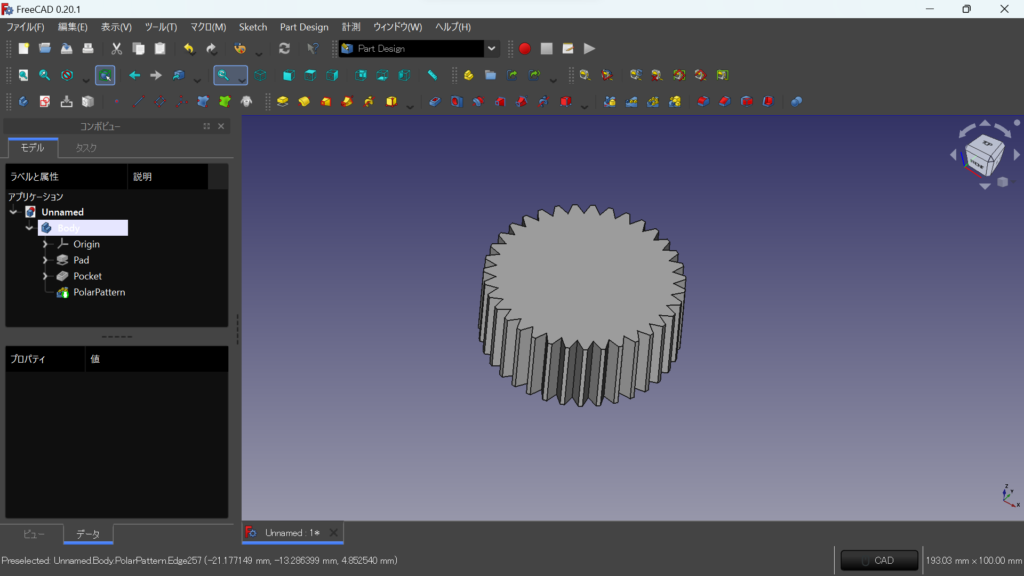Screen dimensions: 1024x576
Task: Click the Copy icon in toolbar
Action: click(138, 49)
